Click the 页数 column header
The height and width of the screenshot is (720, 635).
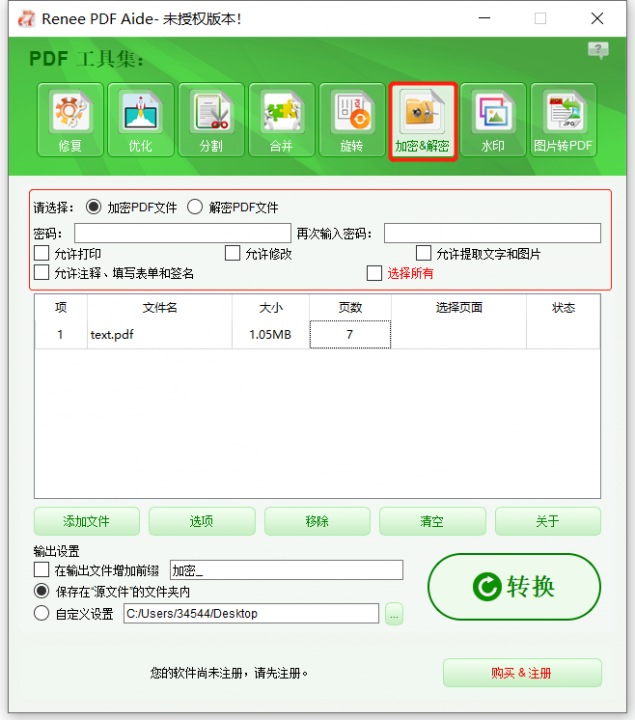[x=350, y=307]
